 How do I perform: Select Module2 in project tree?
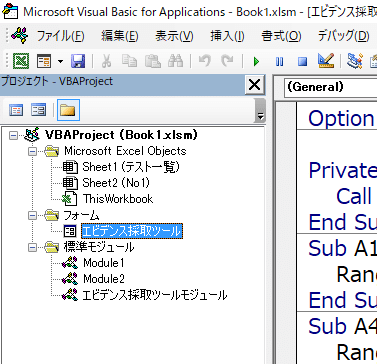click(104, 279)
